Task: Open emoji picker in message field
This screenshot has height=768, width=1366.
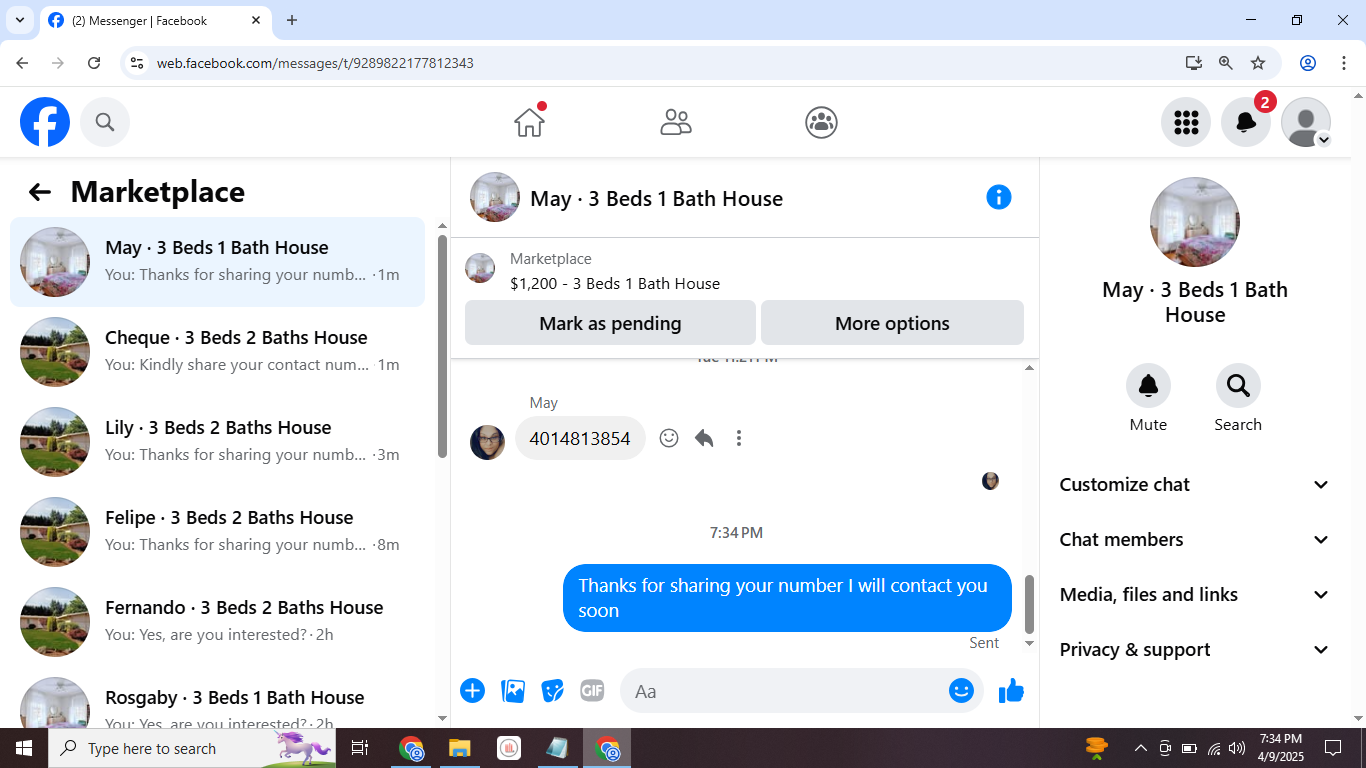Action: [961, 690]
